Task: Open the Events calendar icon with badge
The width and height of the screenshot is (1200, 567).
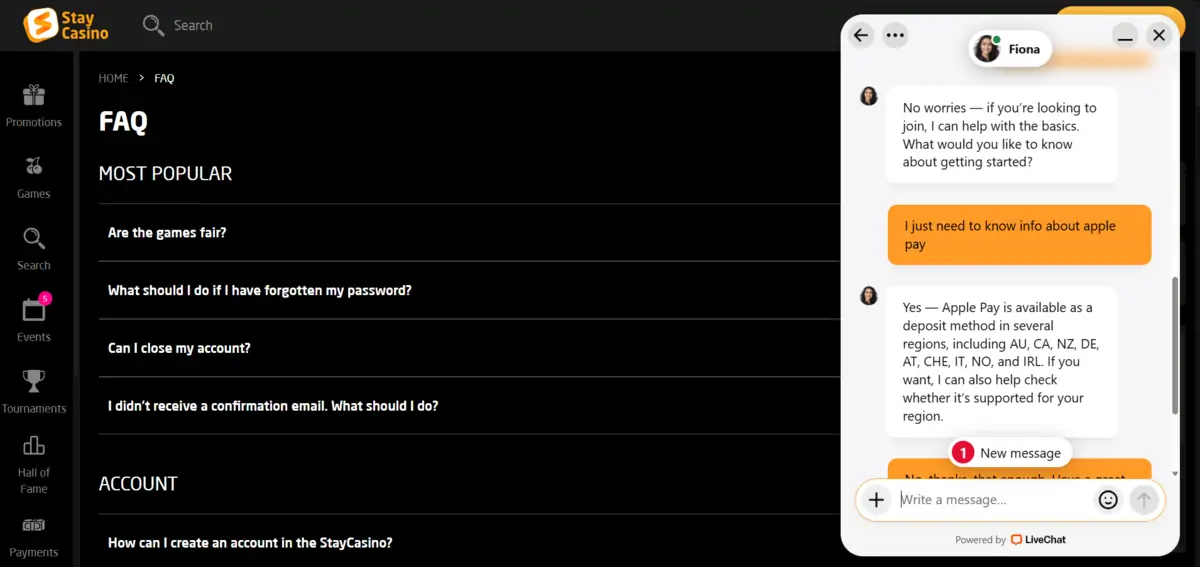Action: click(x=34, y=309)
